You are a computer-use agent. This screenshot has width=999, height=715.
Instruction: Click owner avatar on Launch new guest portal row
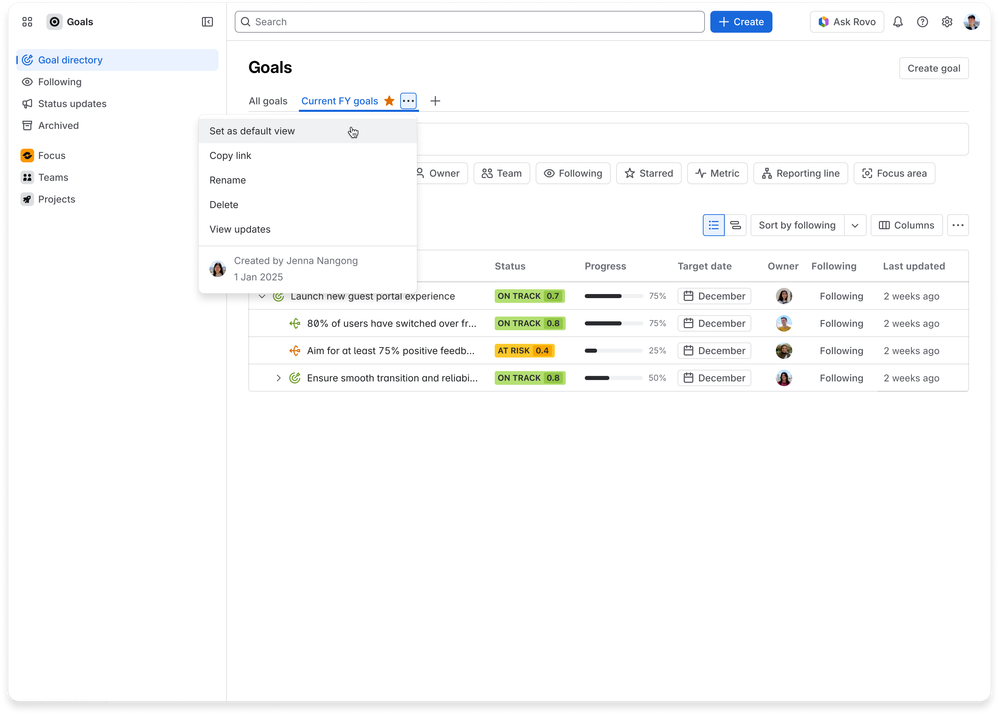click(x=784, y=296)
